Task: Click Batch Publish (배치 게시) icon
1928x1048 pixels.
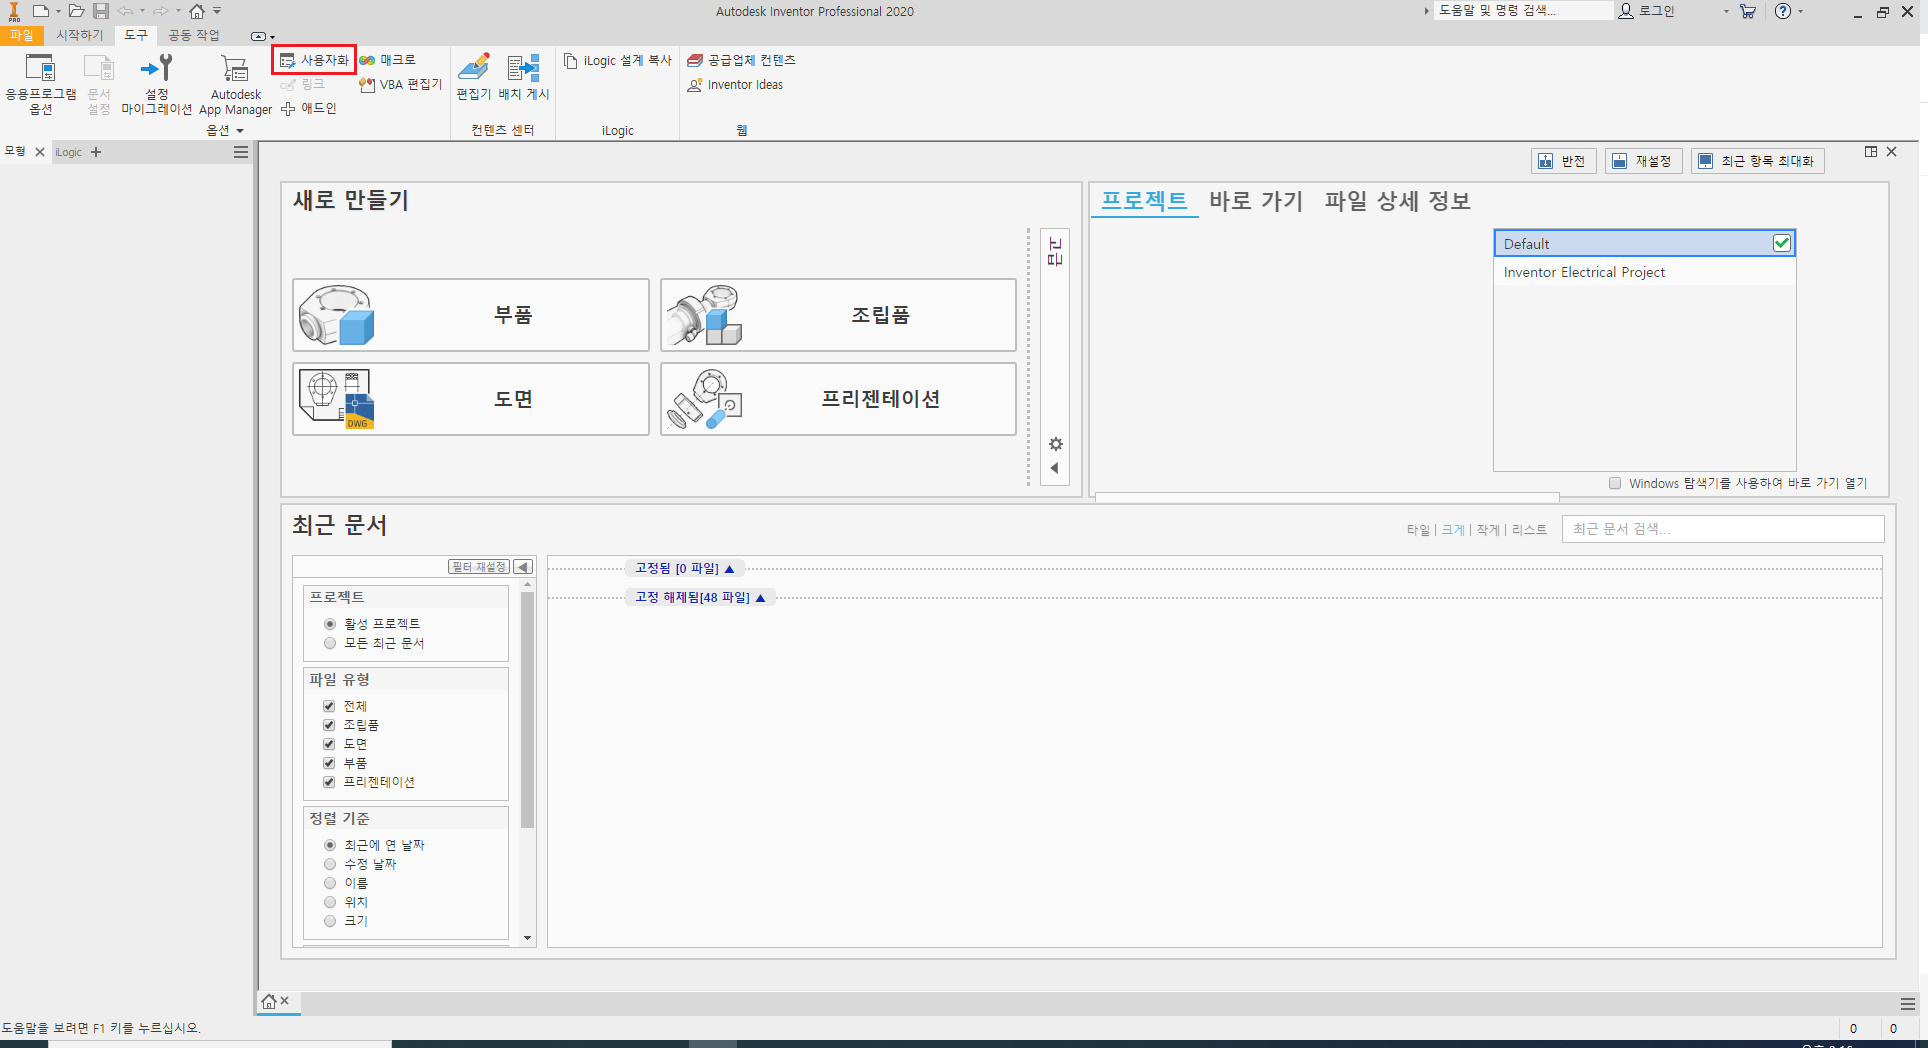Action: [524, 77]
